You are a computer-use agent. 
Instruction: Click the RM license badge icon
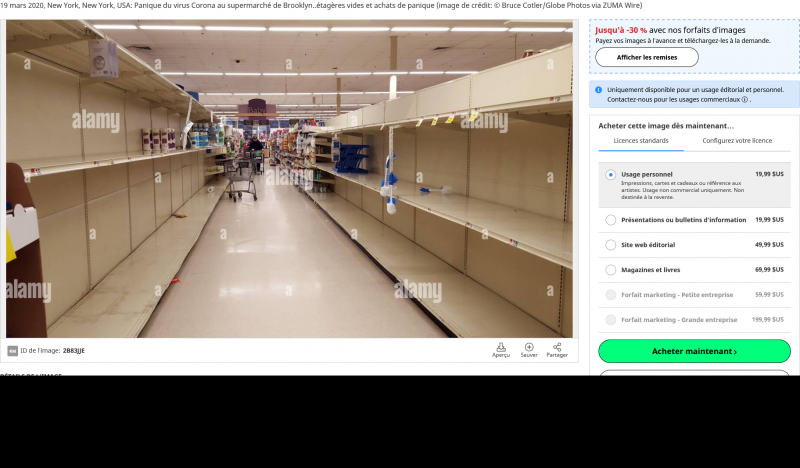(12, 351)
